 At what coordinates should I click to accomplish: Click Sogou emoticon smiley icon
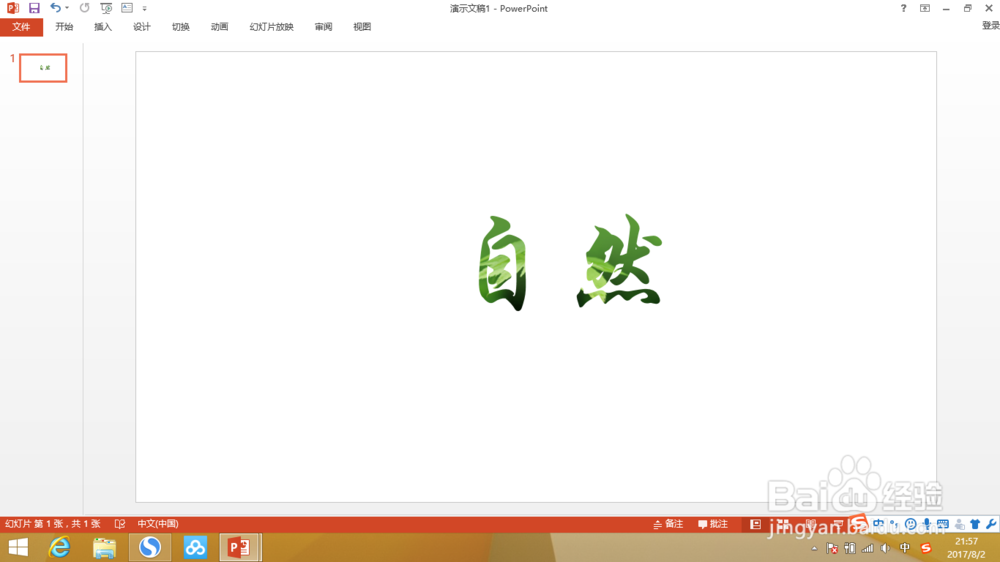911,524
